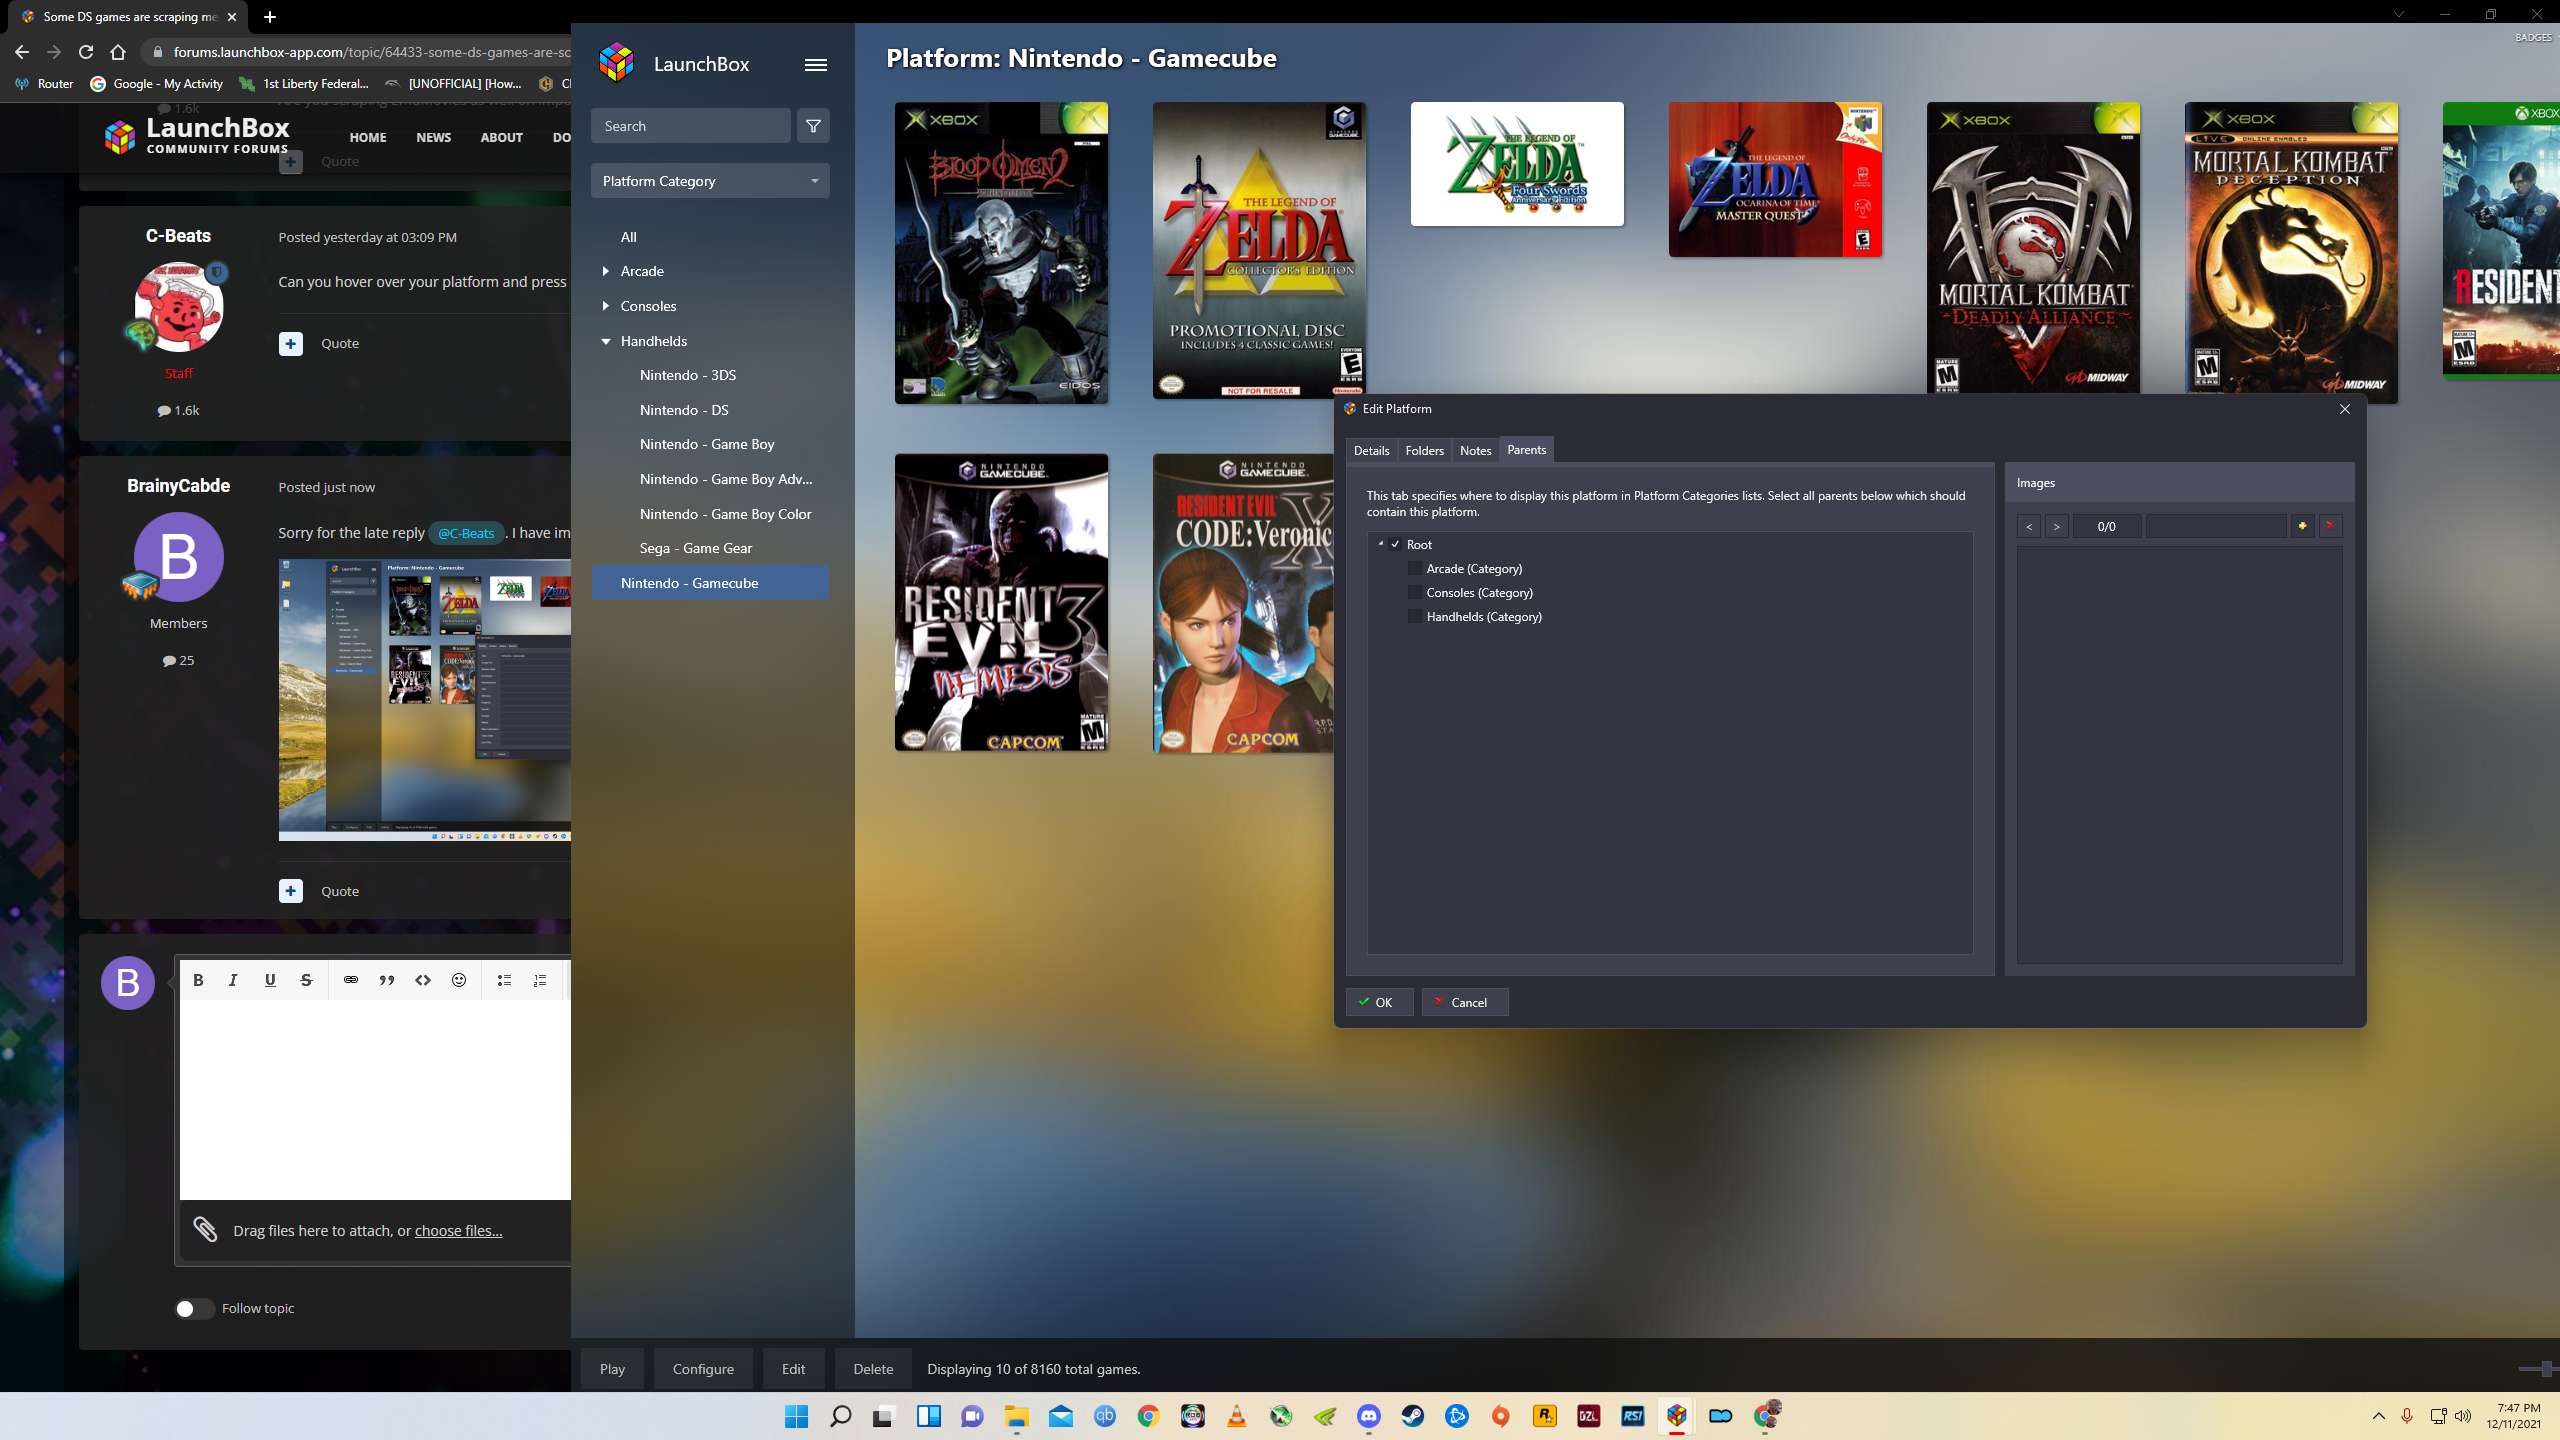Open Steam from the taskbar
The width and height of the screenshot is (2560, 1440).
(x=1413, y=1416)
